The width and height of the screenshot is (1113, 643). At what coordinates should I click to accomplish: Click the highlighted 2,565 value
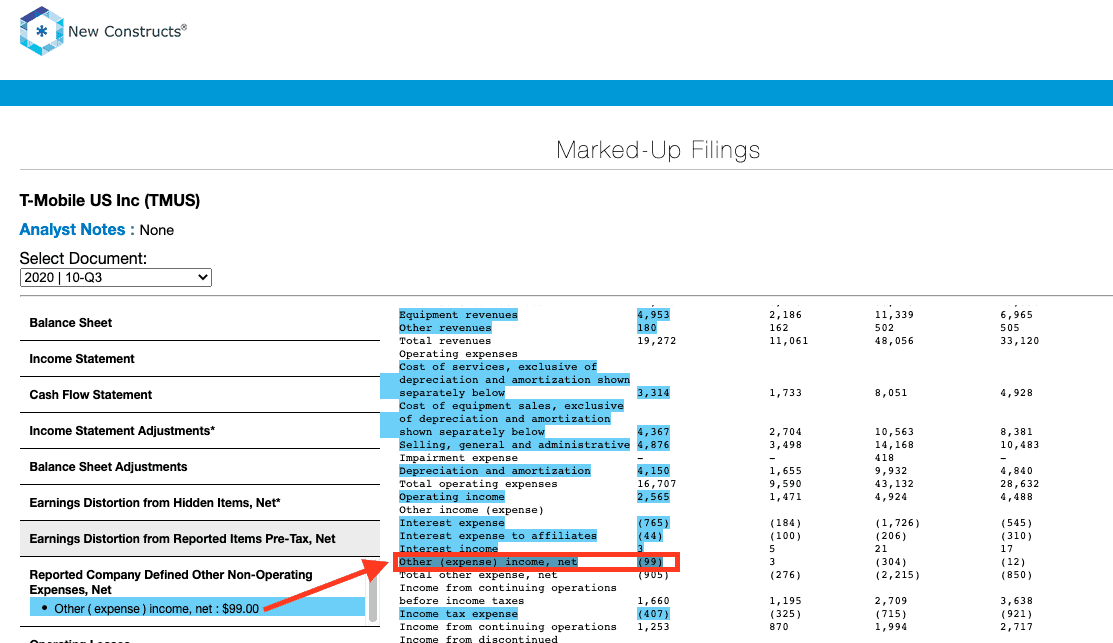[x=653, y=497]
